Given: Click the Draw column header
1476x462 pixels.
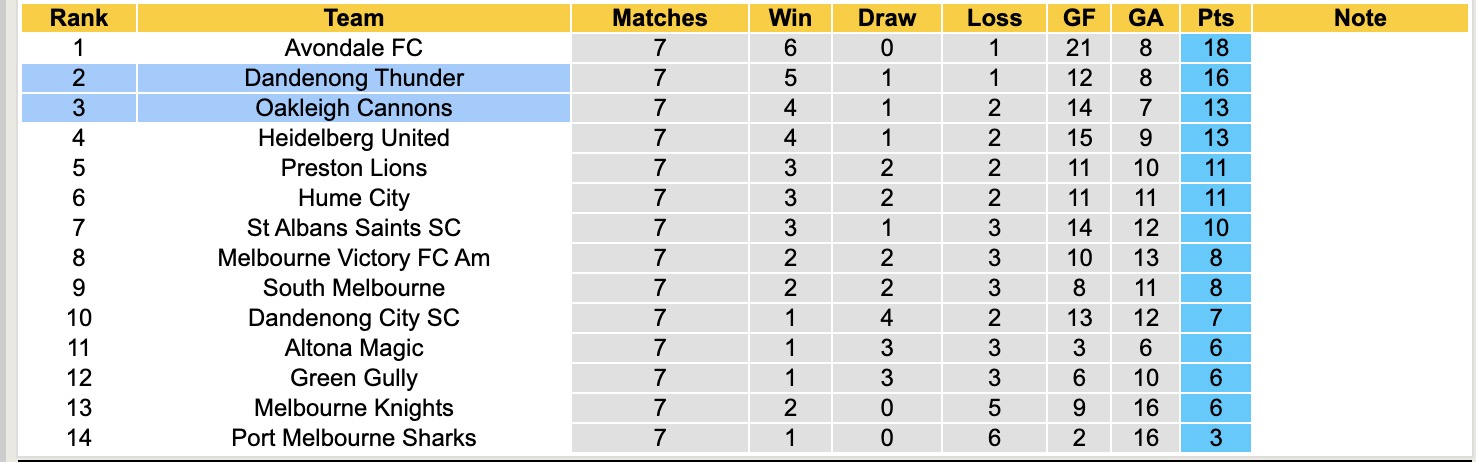Looking at the screenshot, I should pyautogui.click(x=887, y=18).
